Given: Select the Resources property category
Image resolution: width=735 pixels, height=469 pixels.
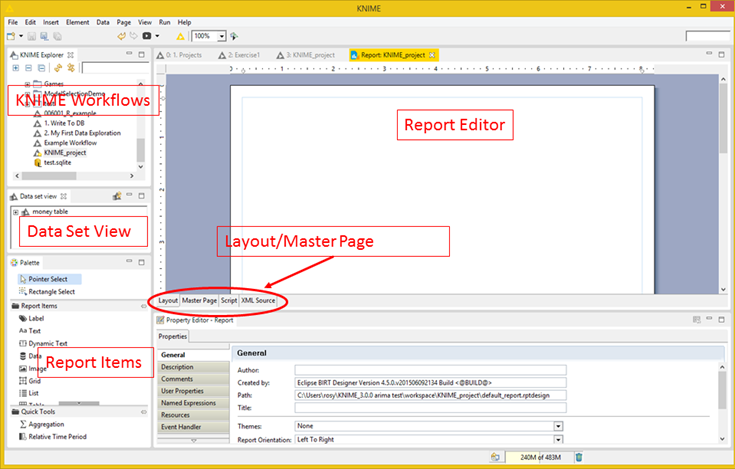Looking at the screenshot, I should [193, 415].
